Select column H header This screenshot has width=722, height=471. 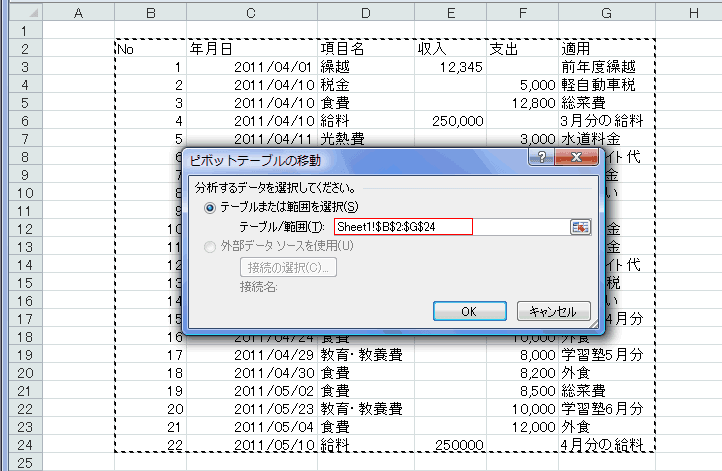(x=689, y=12)
